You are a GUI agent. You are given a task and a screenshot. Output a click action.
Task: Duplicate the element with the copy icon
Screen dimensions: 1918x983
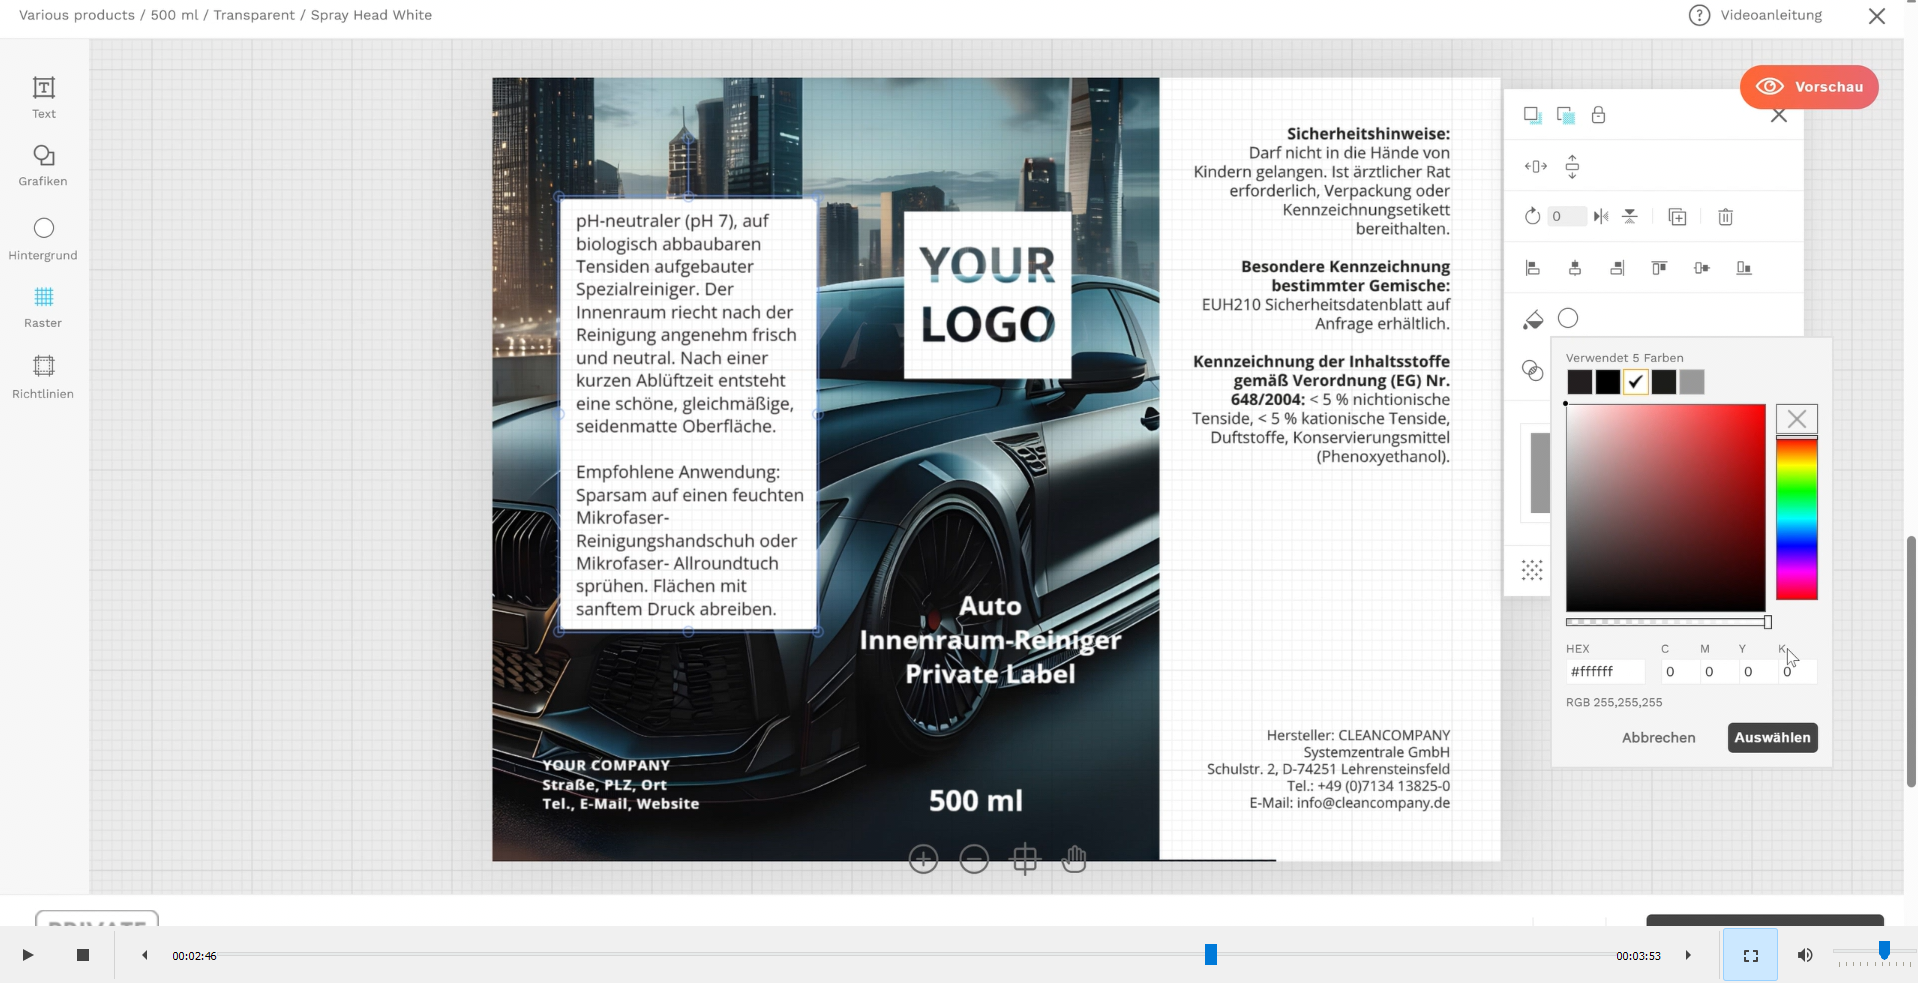tap(1678, 217)
